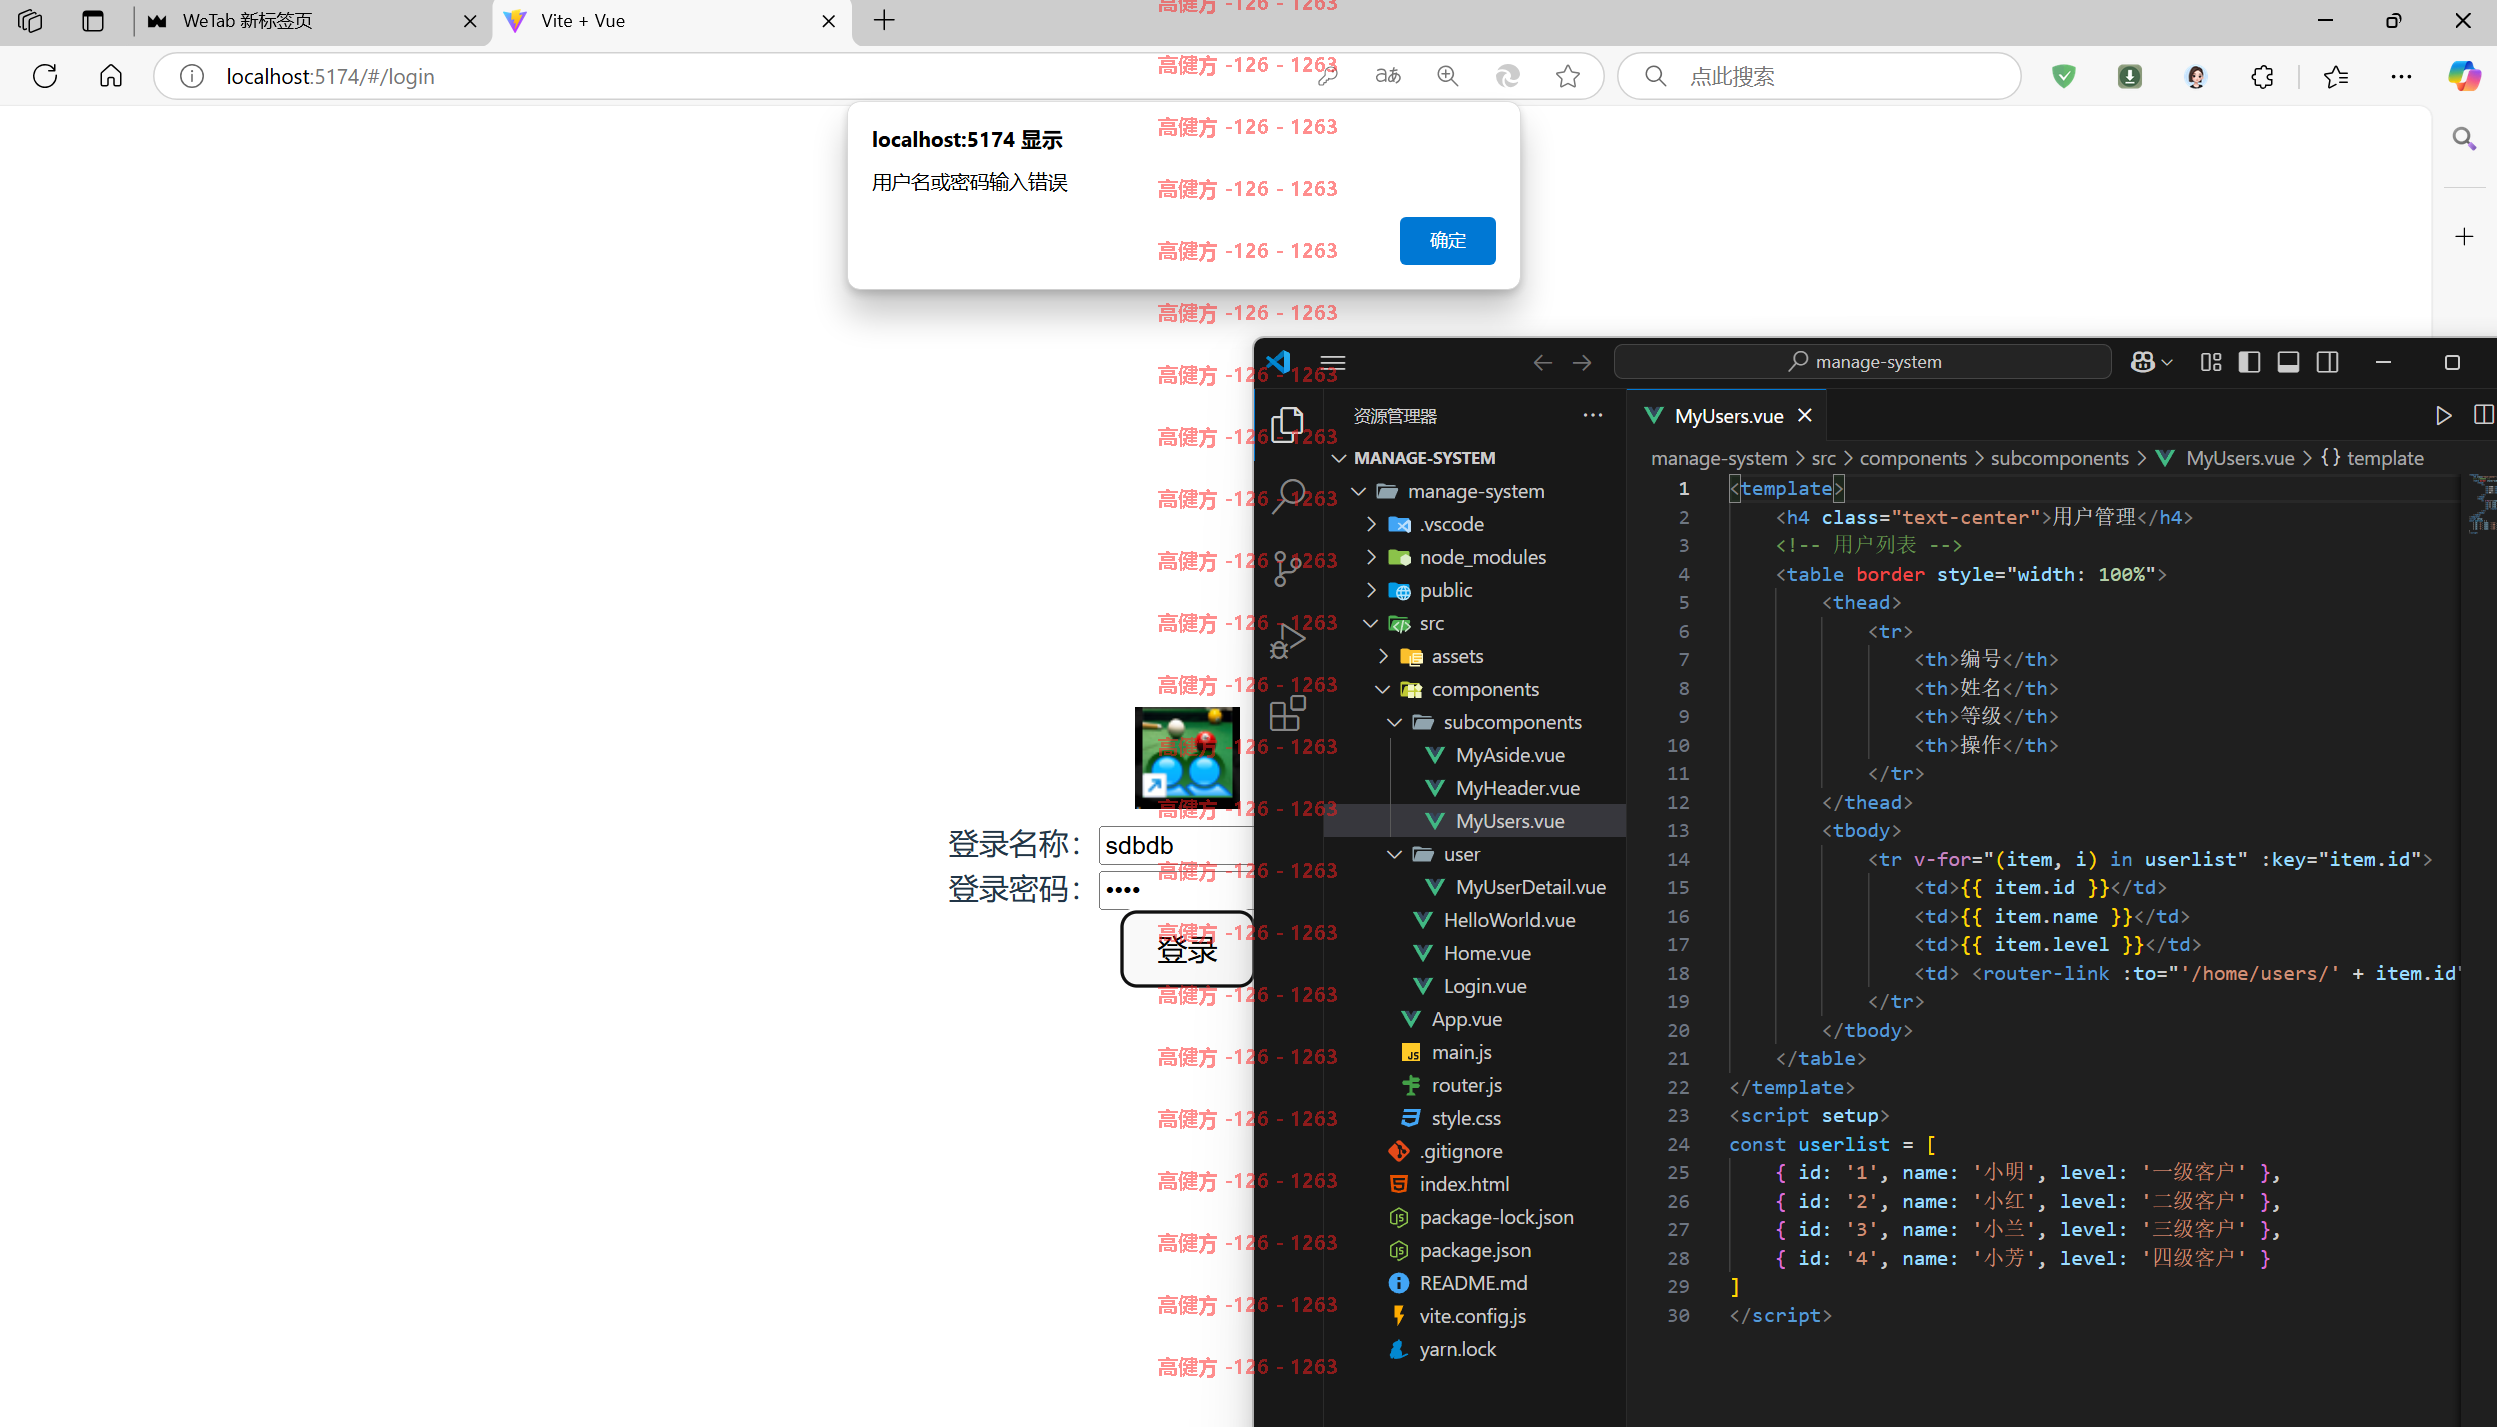Go to browser home page icon
Viewport: 2497px width, 1427px height.
(111, 76)
